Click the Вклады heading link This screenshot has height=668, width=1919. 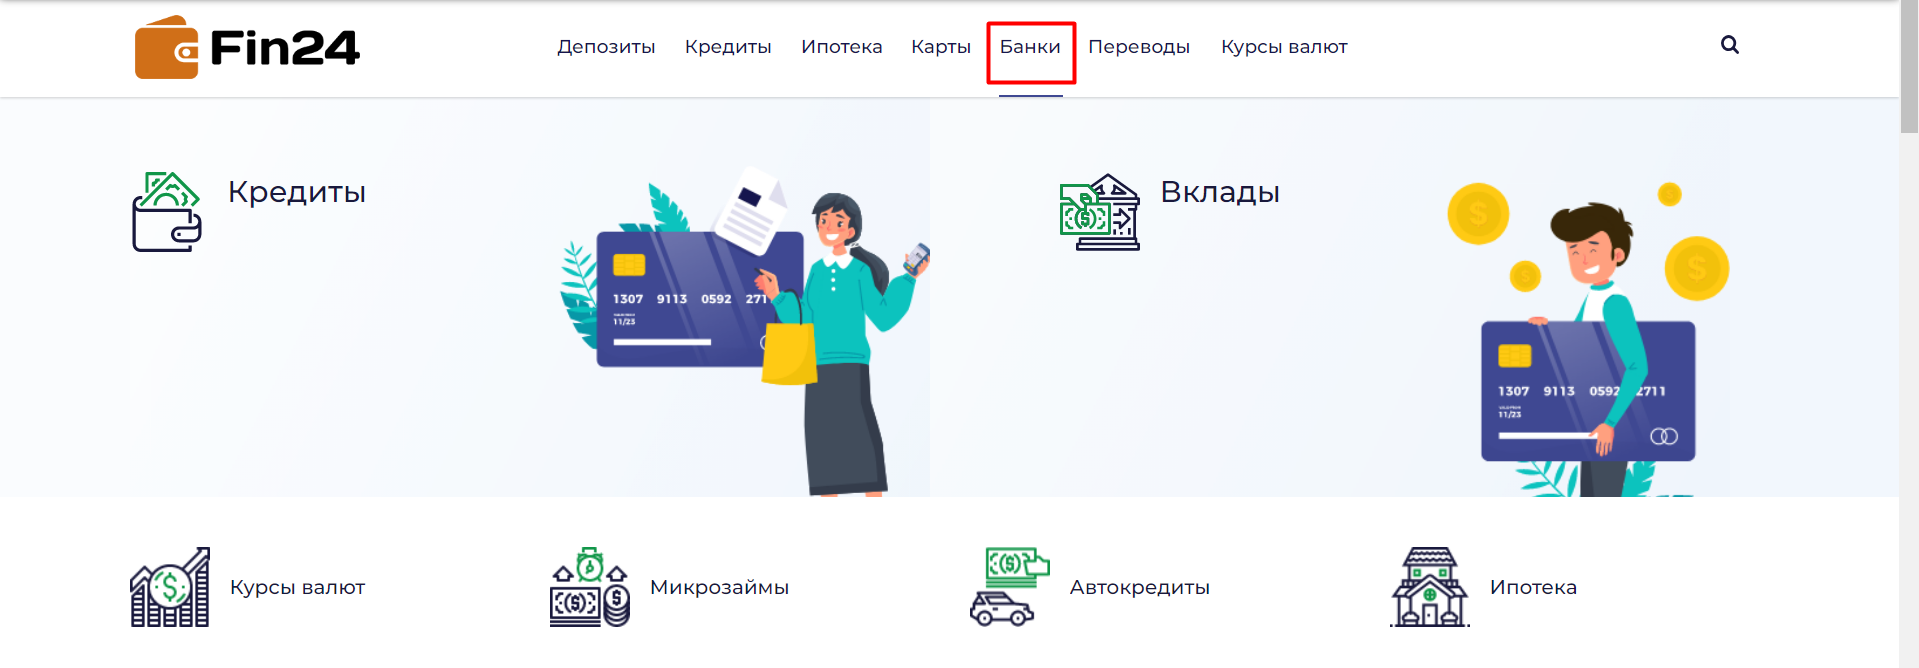click(1220, 192)
